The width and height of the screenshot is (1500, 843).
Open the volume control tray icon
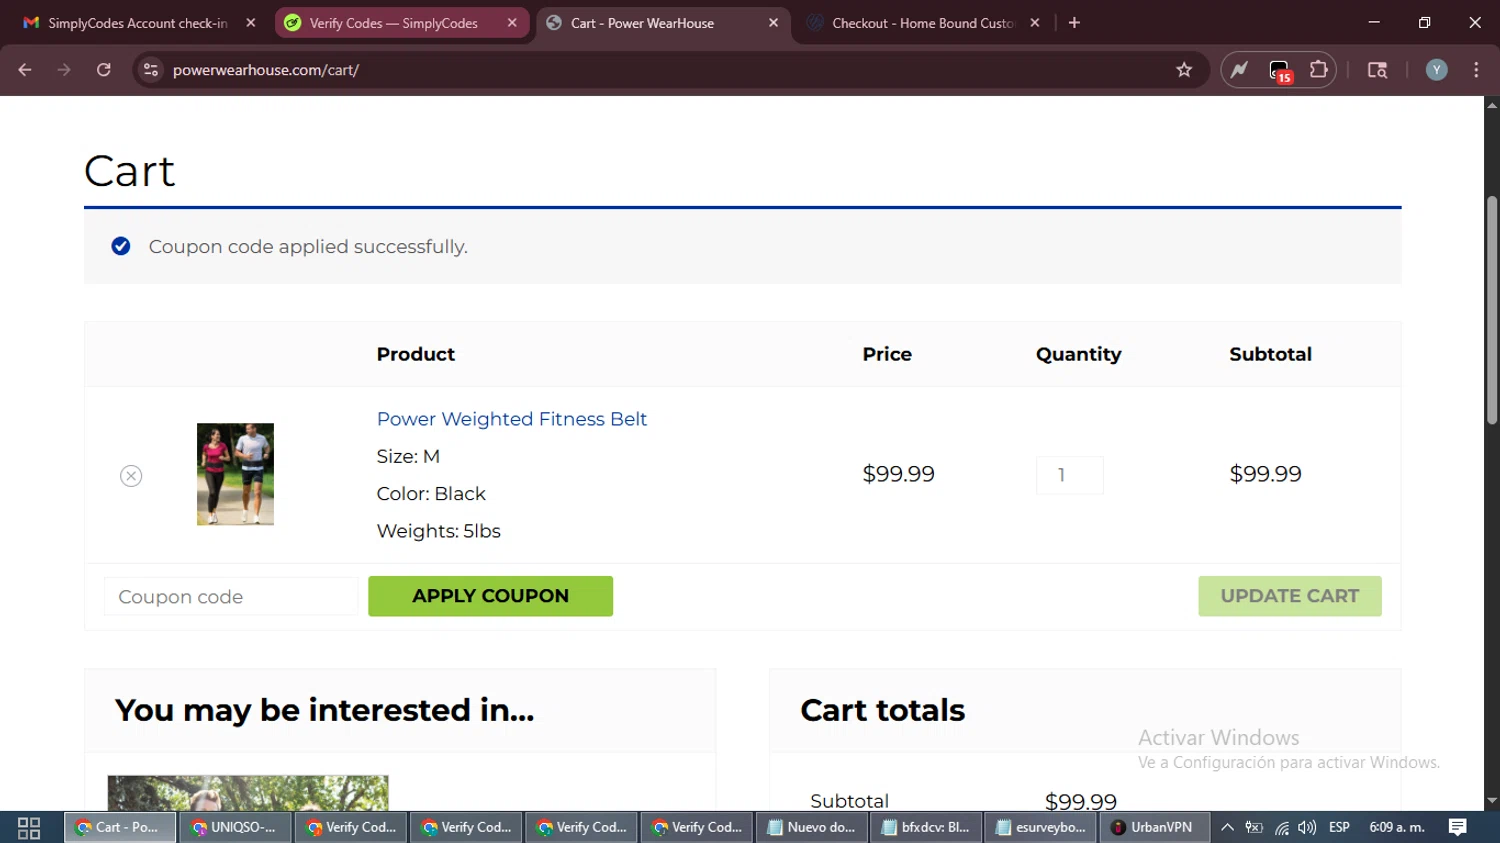click(x=1307, y=828)
